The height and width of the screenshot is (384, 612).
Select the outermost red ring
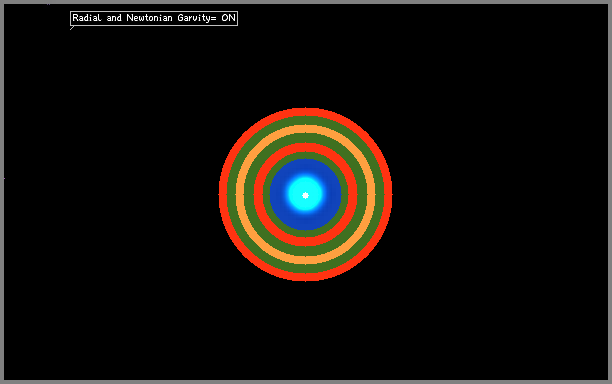click(x=306, y=112)
